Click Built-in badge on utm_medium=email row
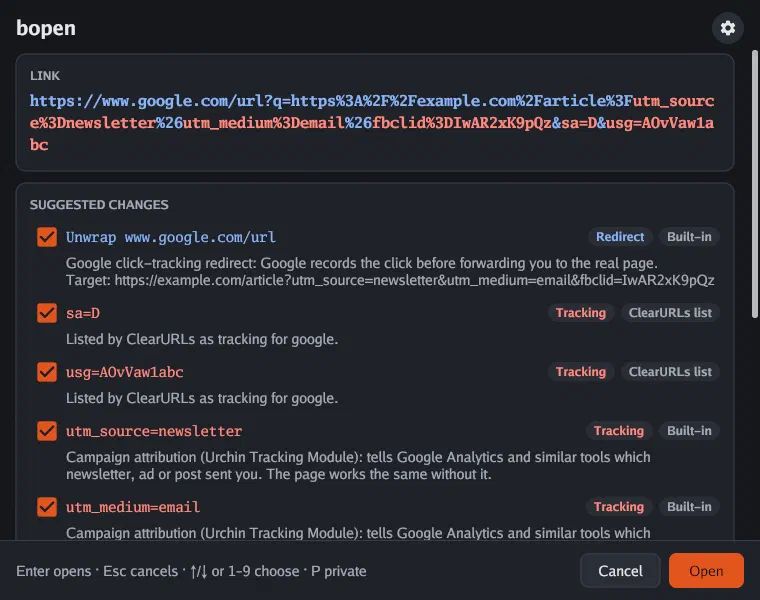 (x=689, y=506)
